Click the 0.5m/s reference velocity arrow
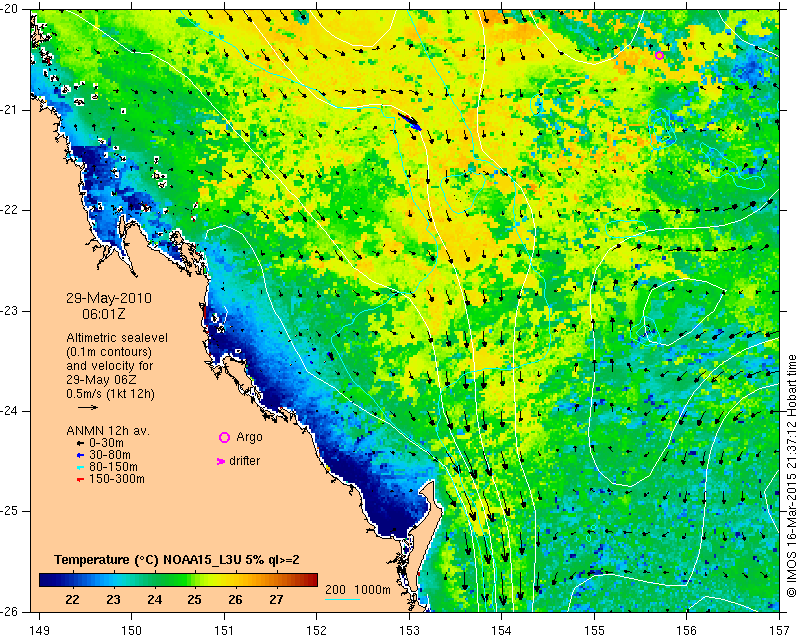Viewport: 800px width, 640px height. [x=88, y=407]
